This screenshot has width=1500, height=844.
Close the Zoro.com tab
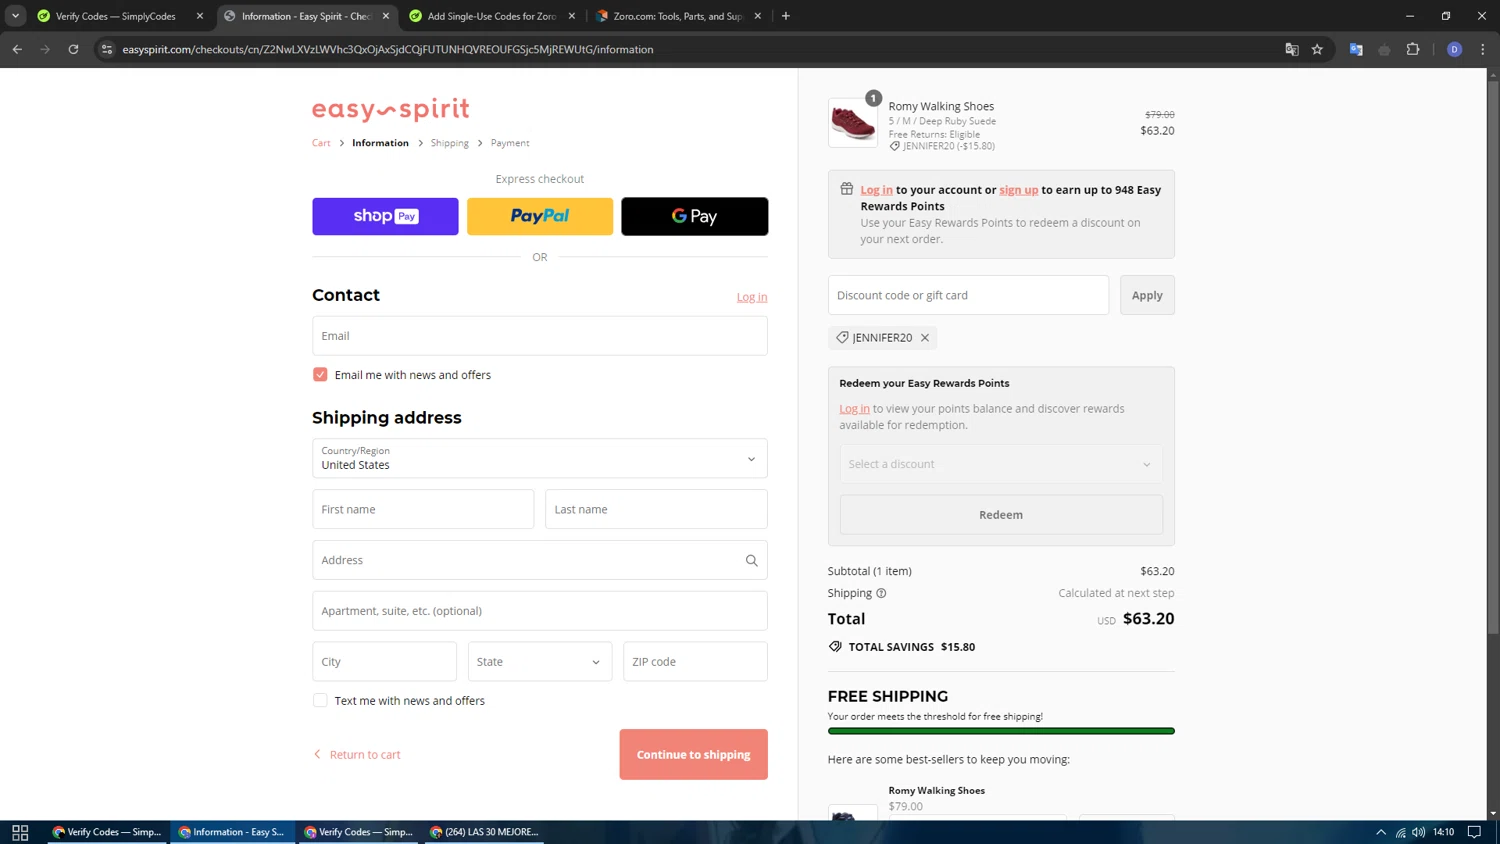pyautogui.click(x=758, y=16)
